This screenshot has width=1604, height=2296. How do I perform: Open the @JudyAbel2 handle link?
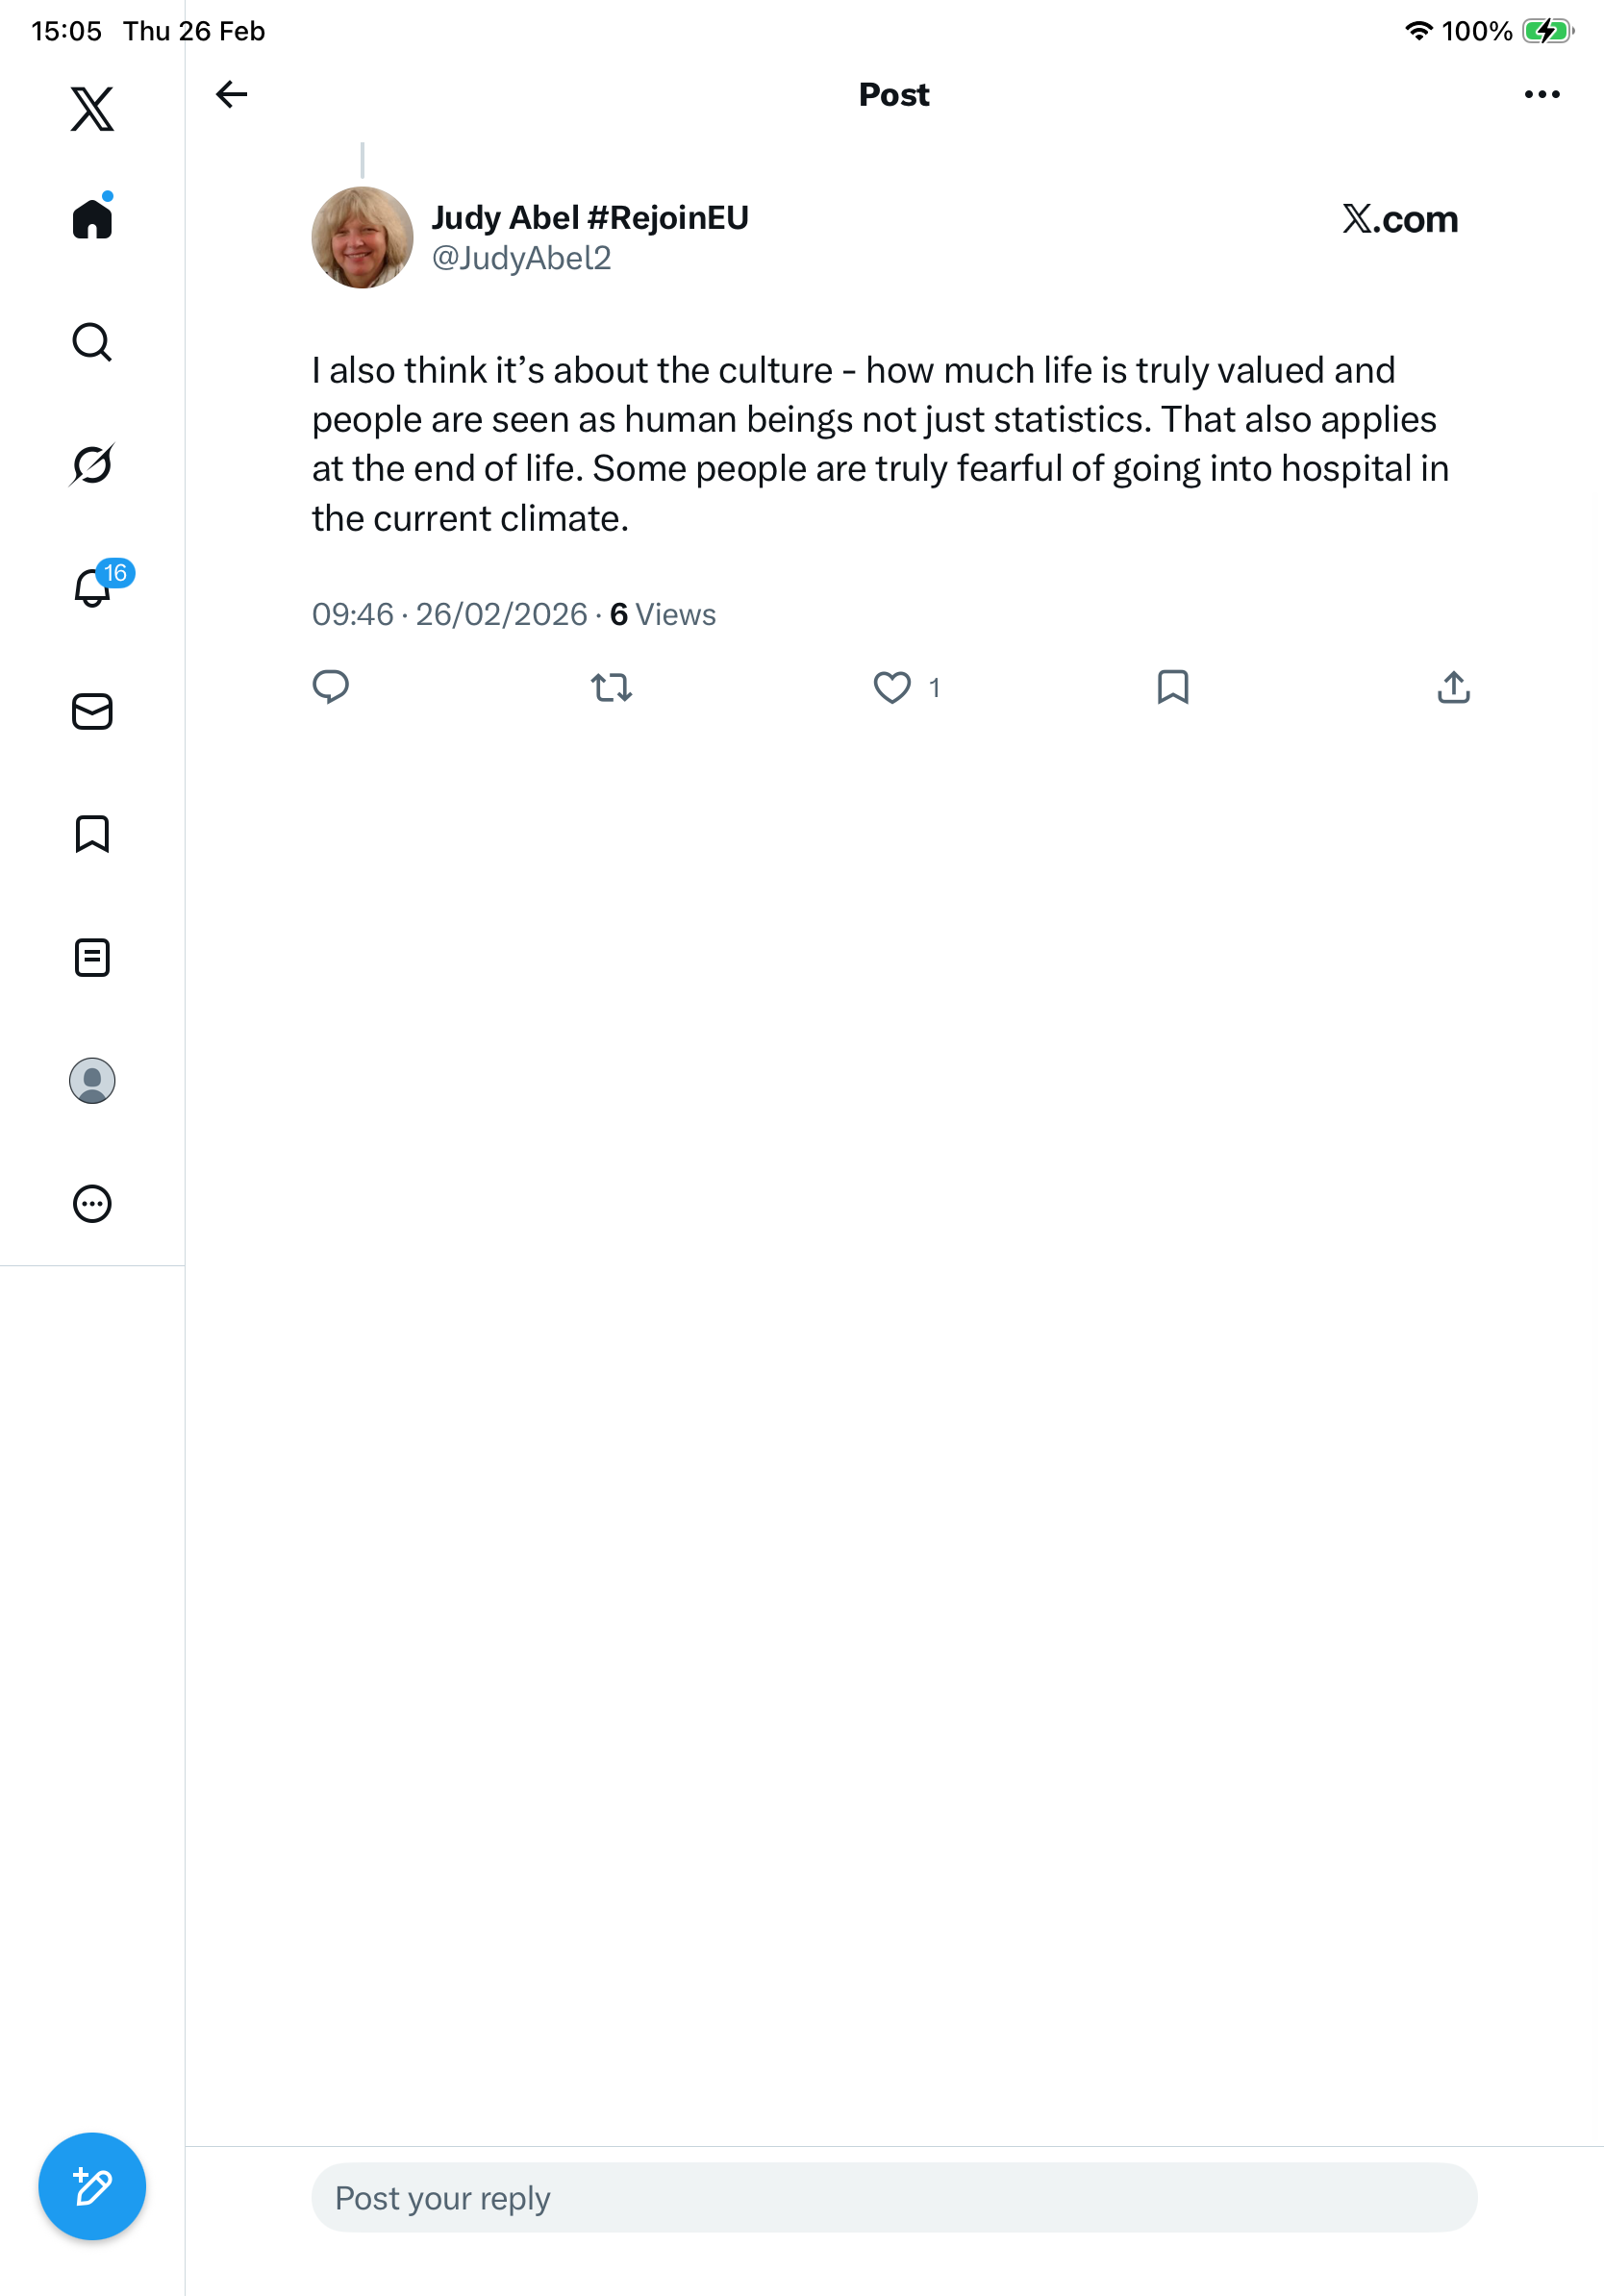[521, 259]
